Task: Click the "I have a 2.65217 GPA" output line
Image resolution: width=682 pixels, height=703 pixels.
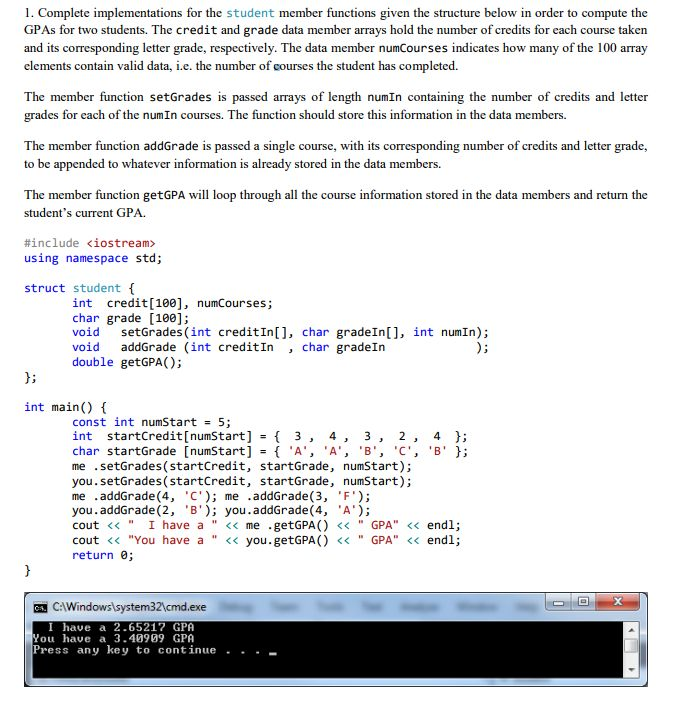Action: pyautogui.click(x=121, y=627)
